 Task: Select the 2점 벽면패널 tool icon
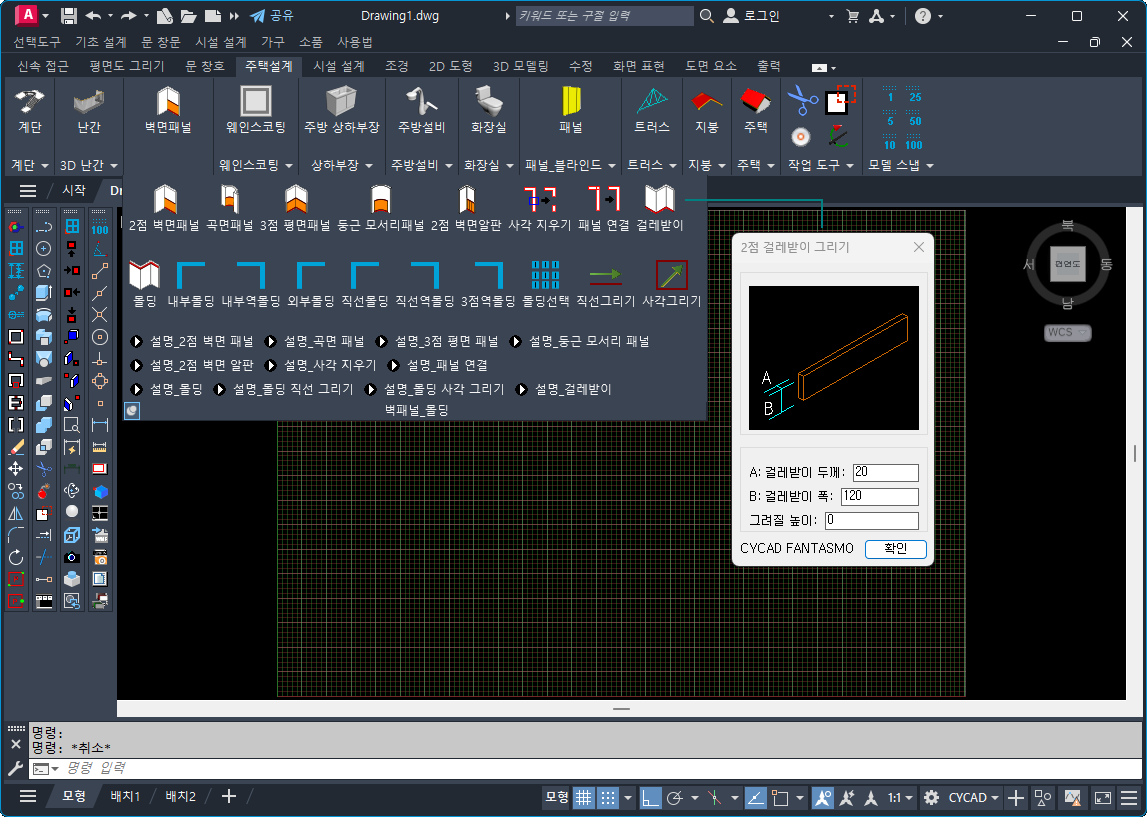coord(164,200)
